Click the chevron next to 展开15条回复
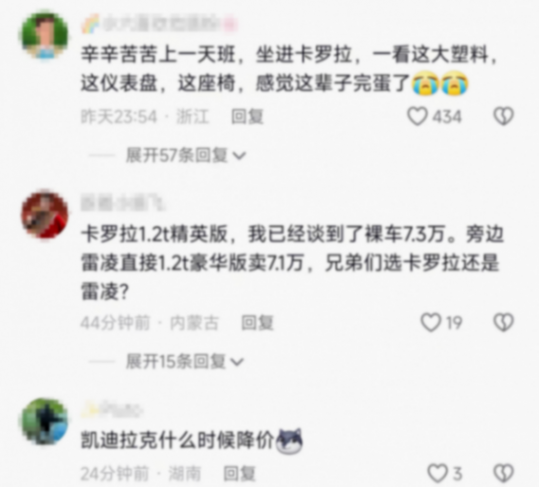This screenshot has height=487, width=539. [x=237, y=362]
